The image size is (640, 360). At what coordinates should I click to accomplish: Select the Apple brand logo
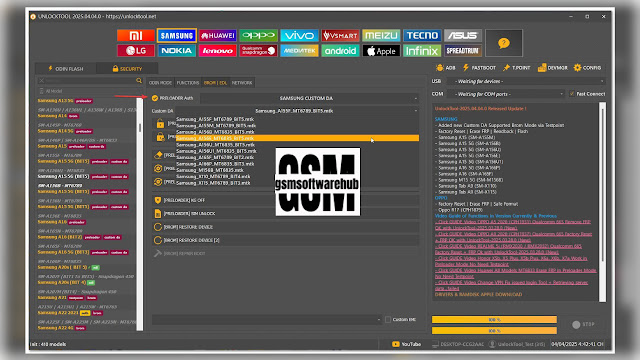(x=381, y=51)
